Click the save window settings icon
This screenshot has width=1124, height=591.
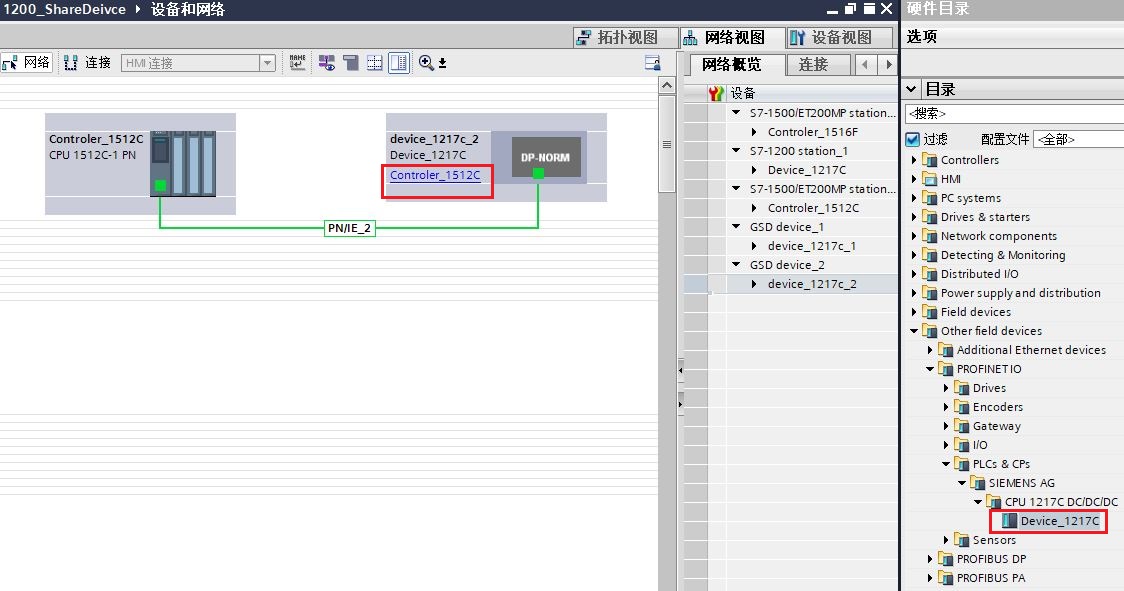click(x=652, y=62)
